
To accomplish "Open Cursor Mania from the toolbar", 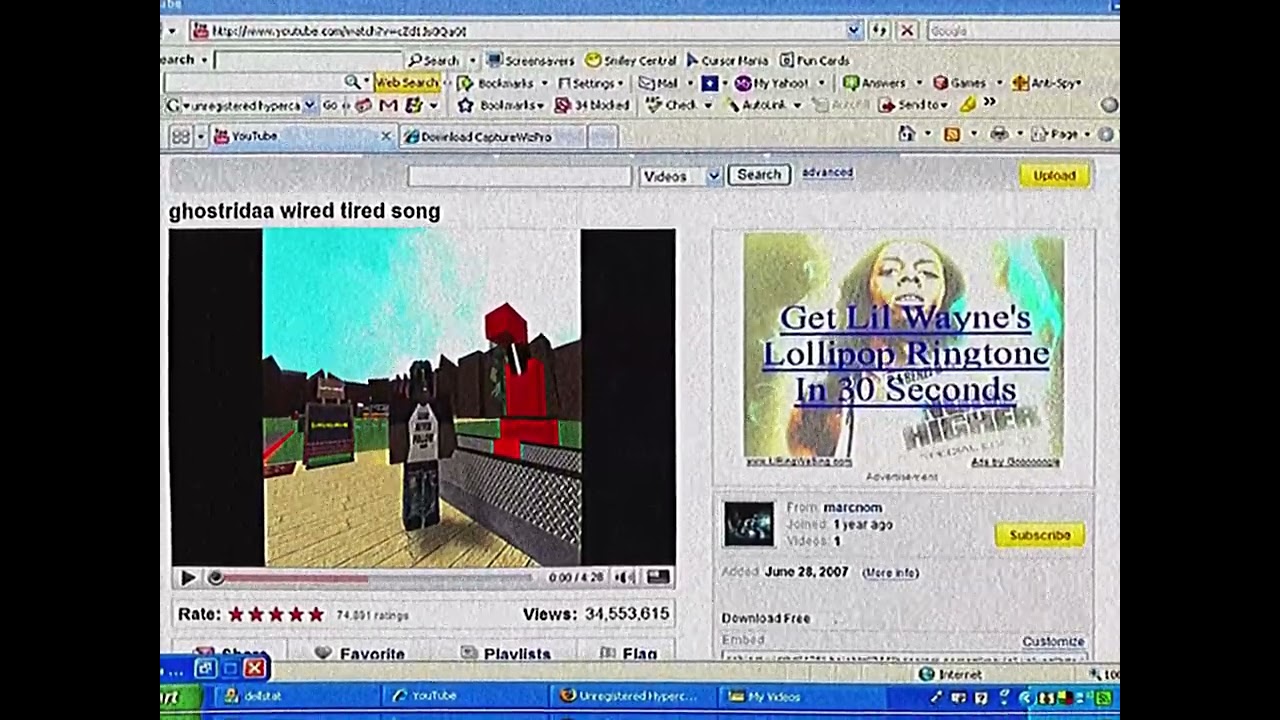I will [726, 60].
